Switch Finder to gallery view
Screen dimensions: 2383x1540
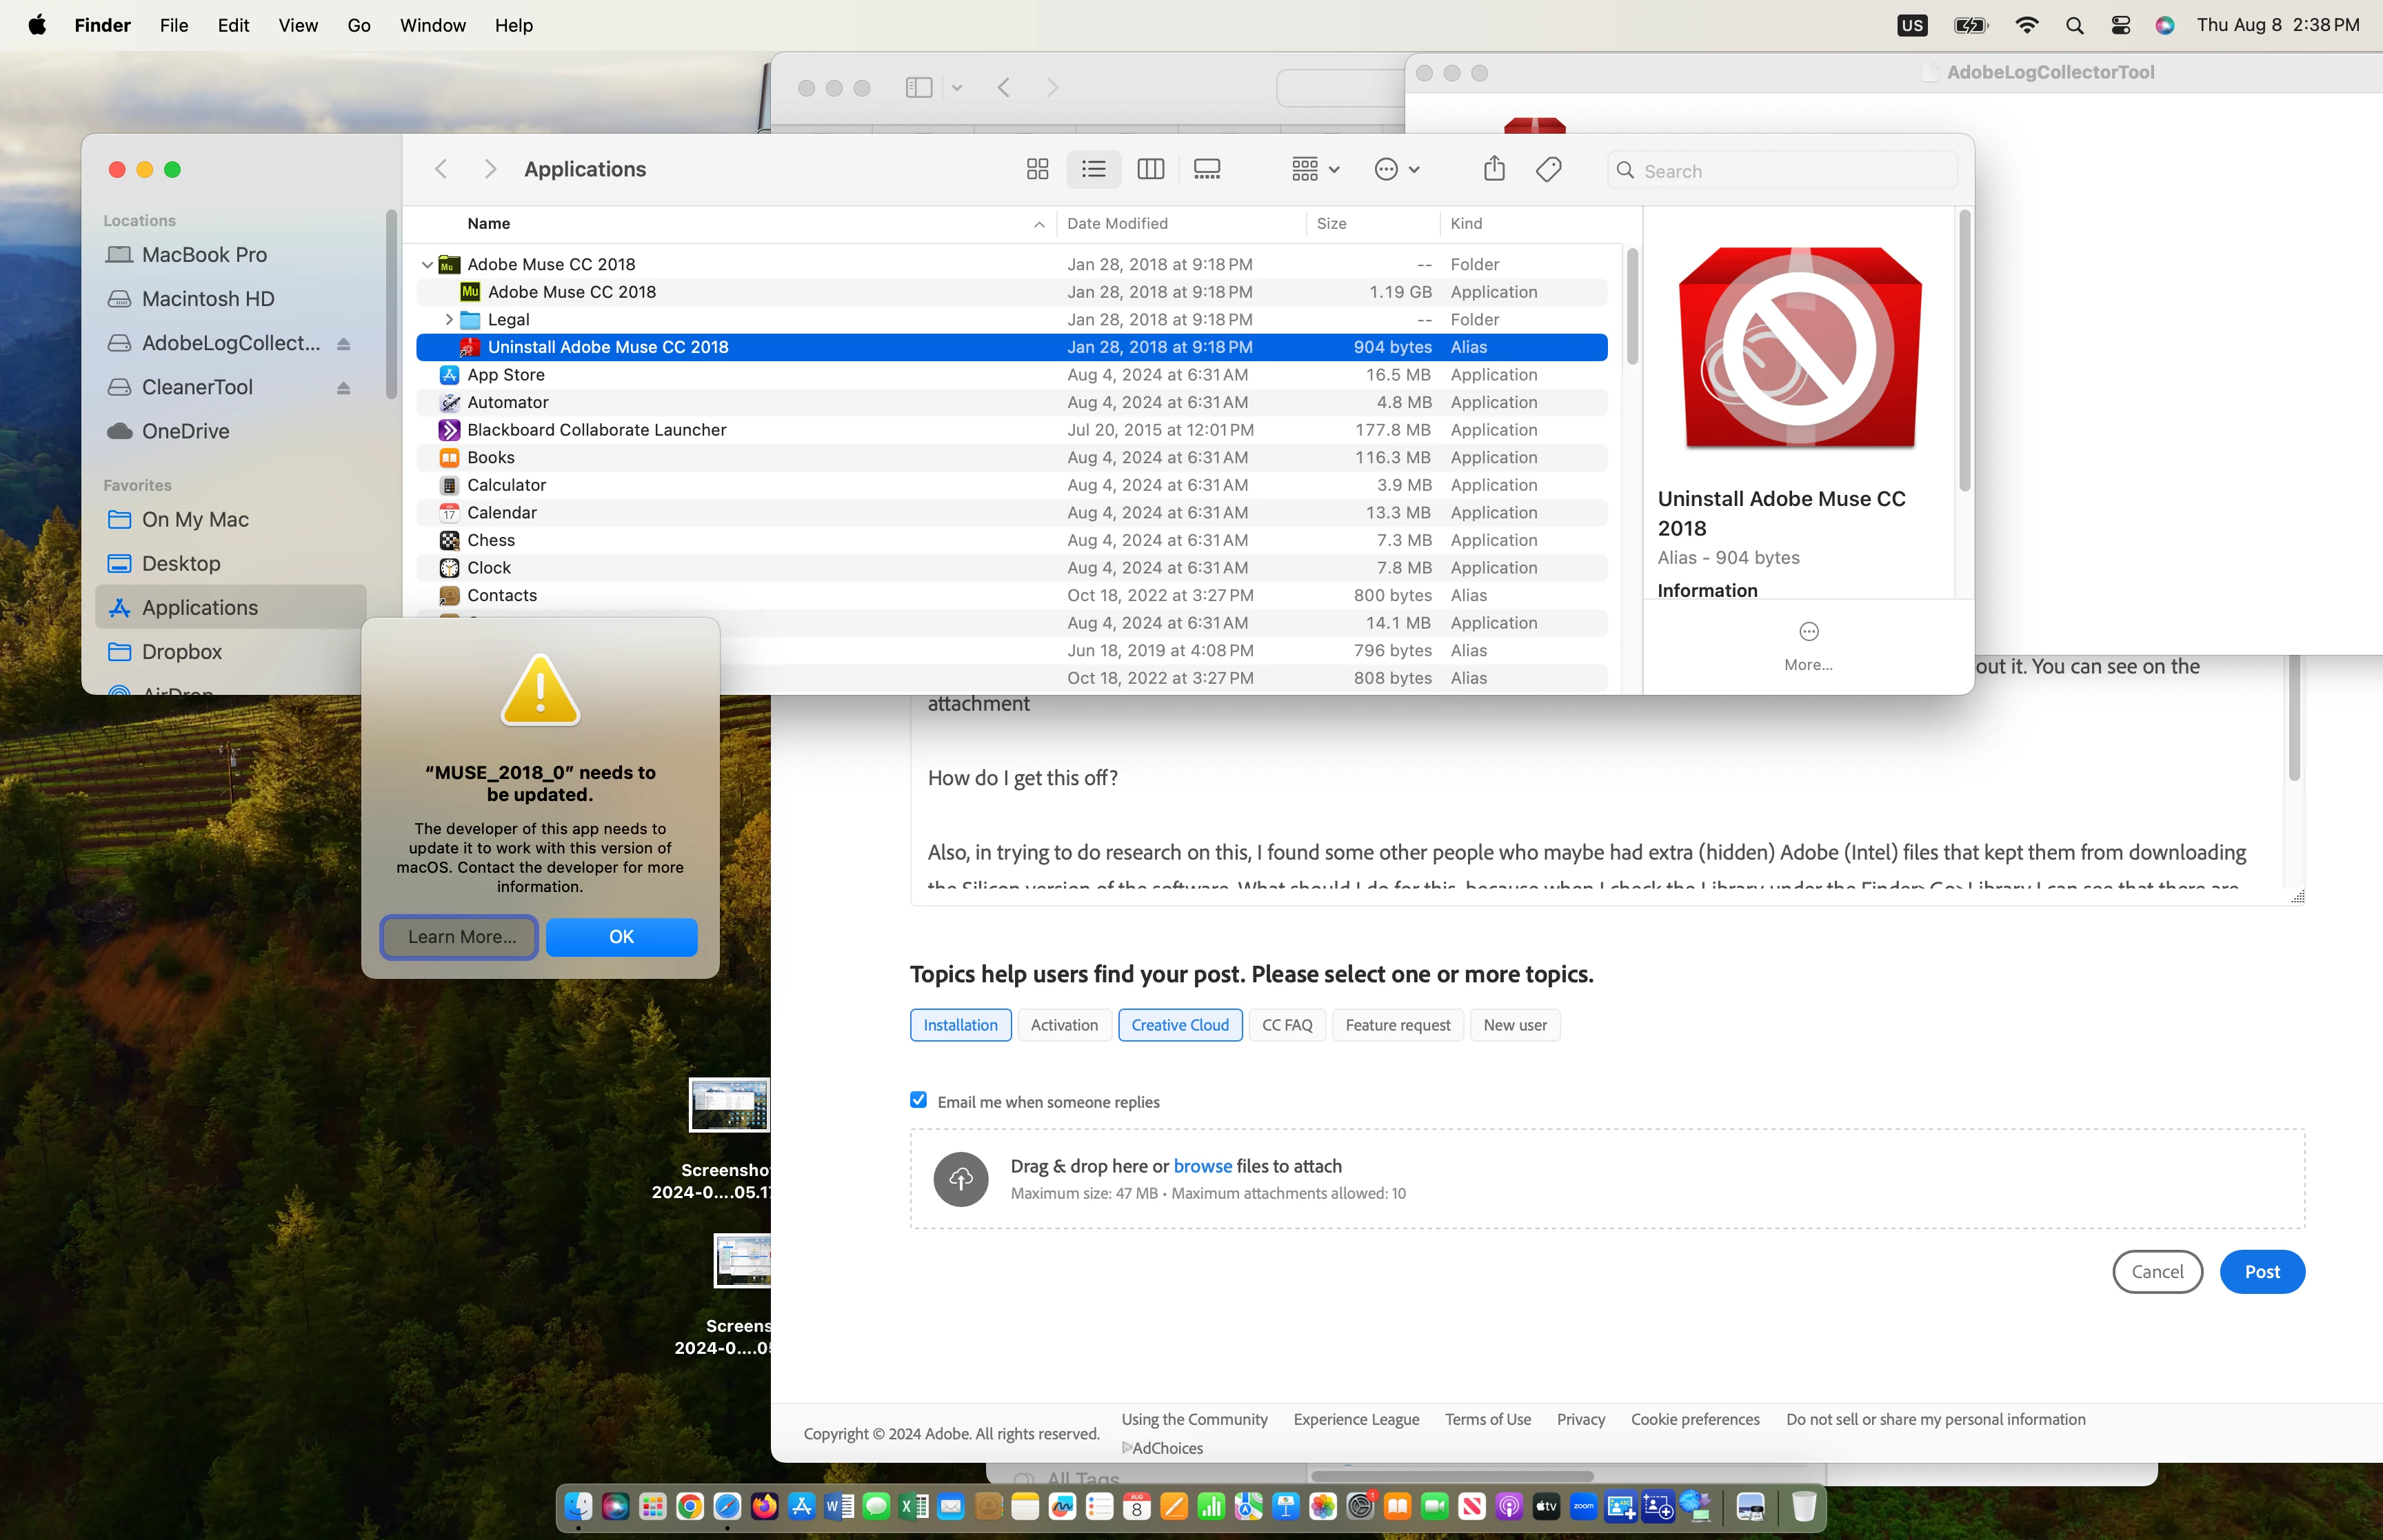click(1207, 169)
